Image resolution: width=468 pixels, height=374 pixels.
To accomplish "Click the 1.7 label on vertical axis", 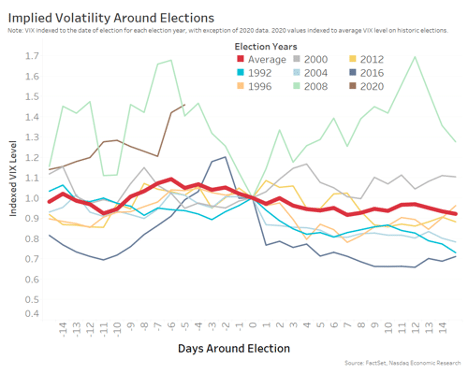I will pyautogui.click(x=32, y=56).
